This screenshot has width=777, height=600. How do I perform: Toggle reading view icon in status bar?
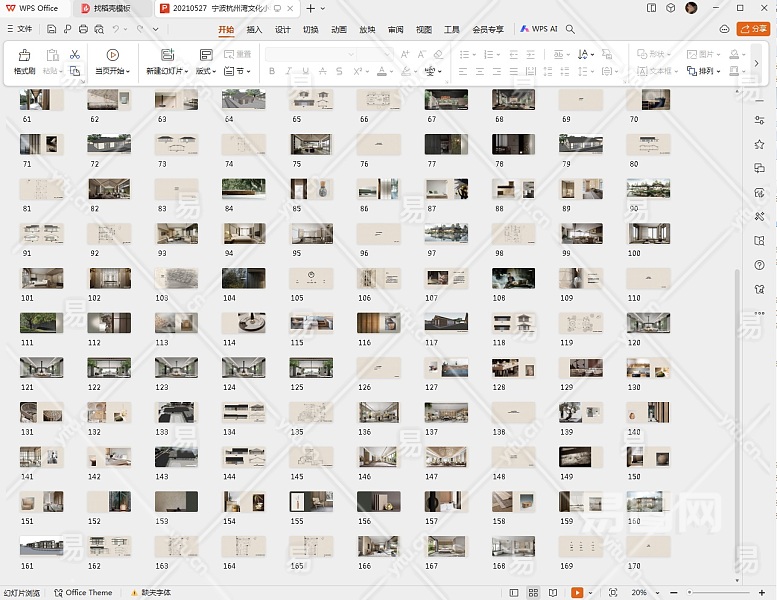click(x=553, y=593)
